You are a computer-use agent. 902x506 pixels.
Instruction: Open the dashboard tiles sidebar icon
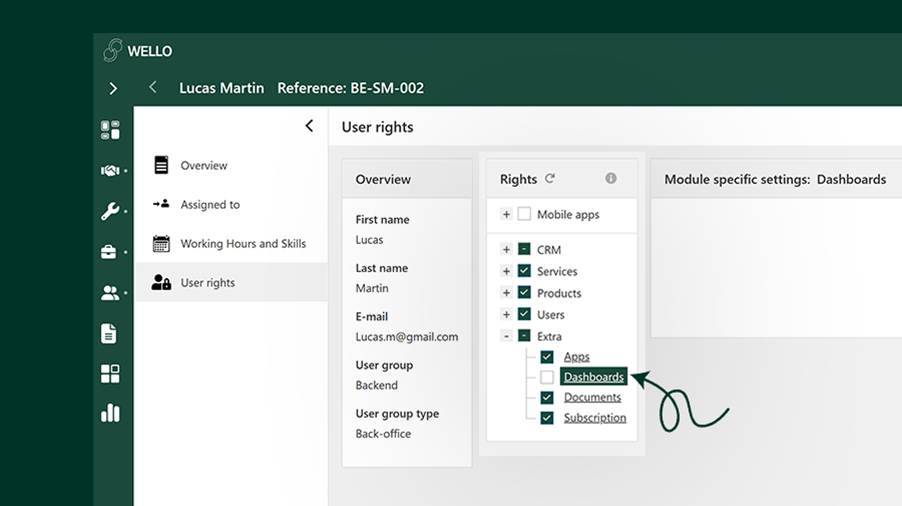coord(110,130)
